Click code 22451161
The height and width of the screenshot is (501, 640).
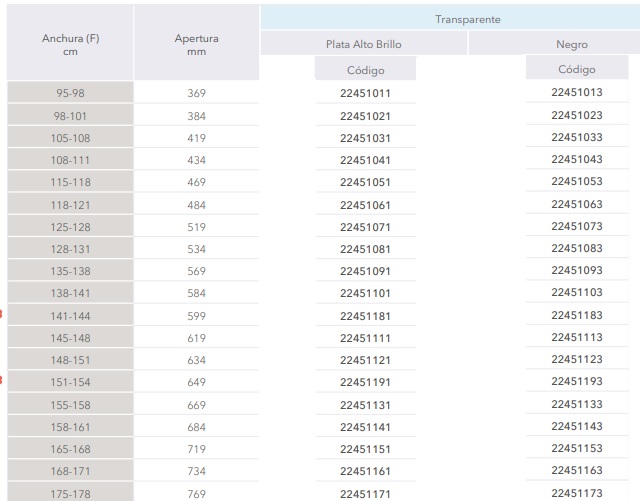point(365,471)
